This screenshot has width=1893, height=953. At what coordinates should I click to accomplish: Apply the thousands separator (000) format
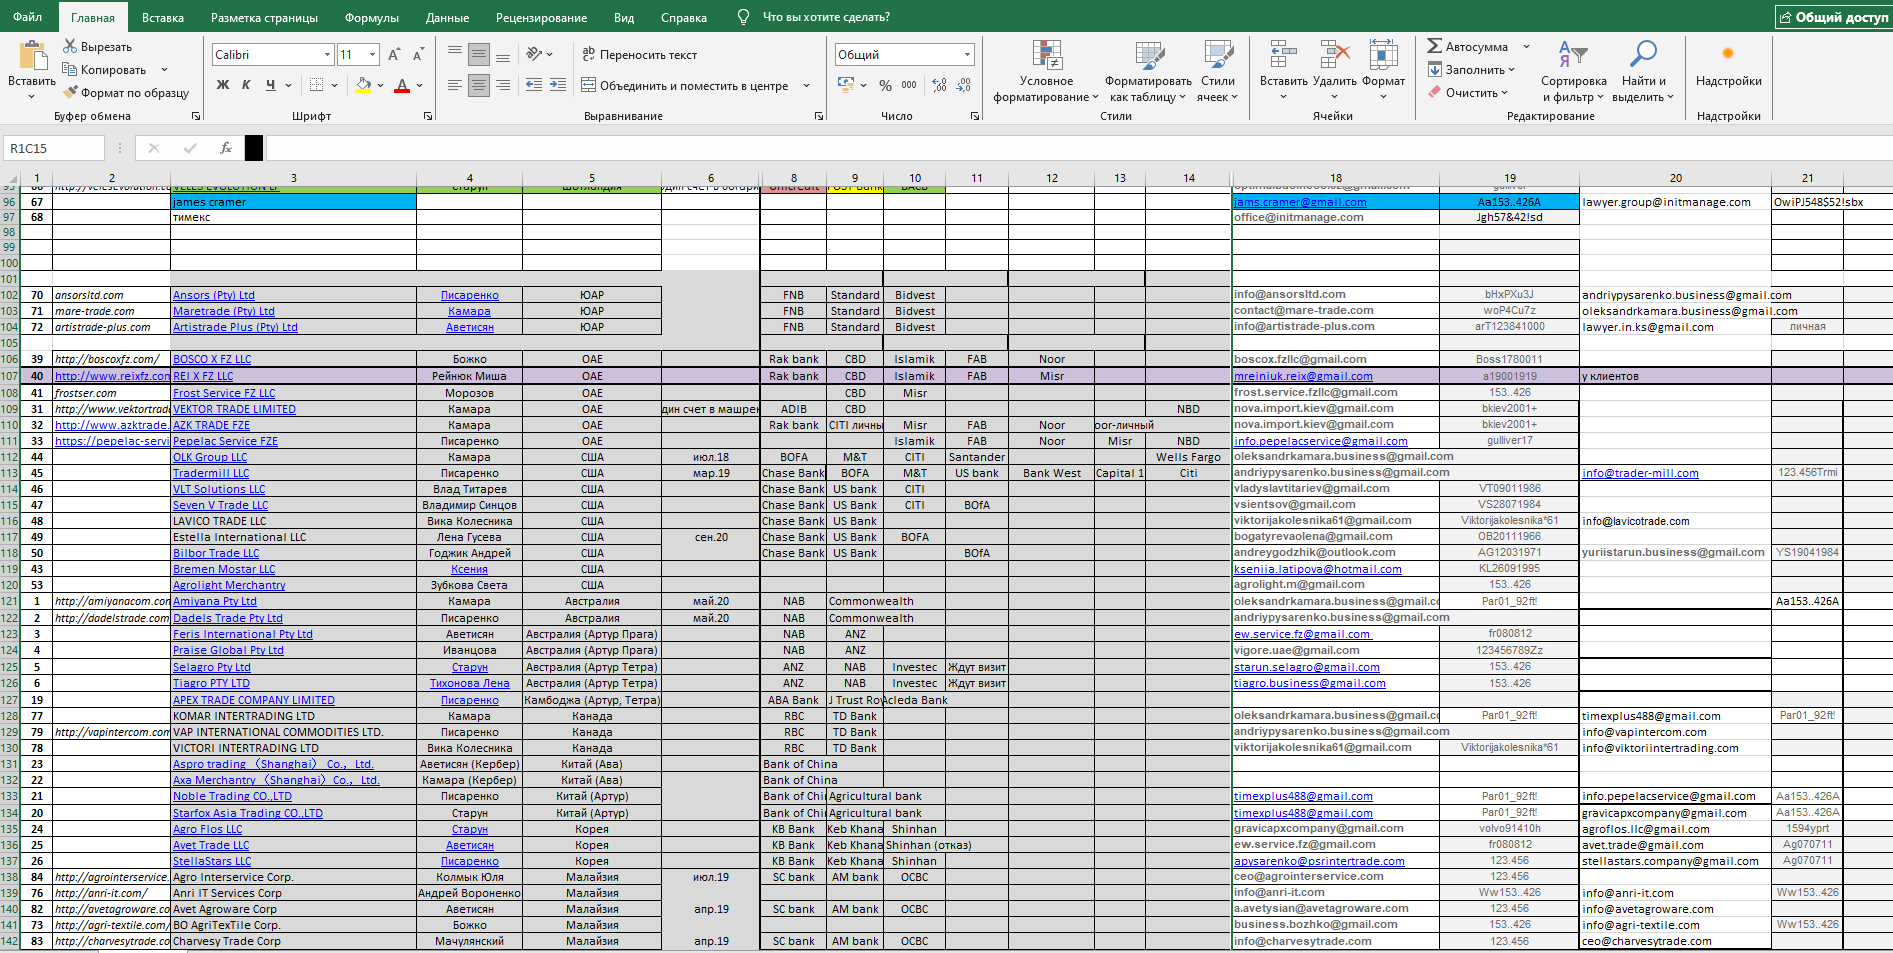[909, 85]
